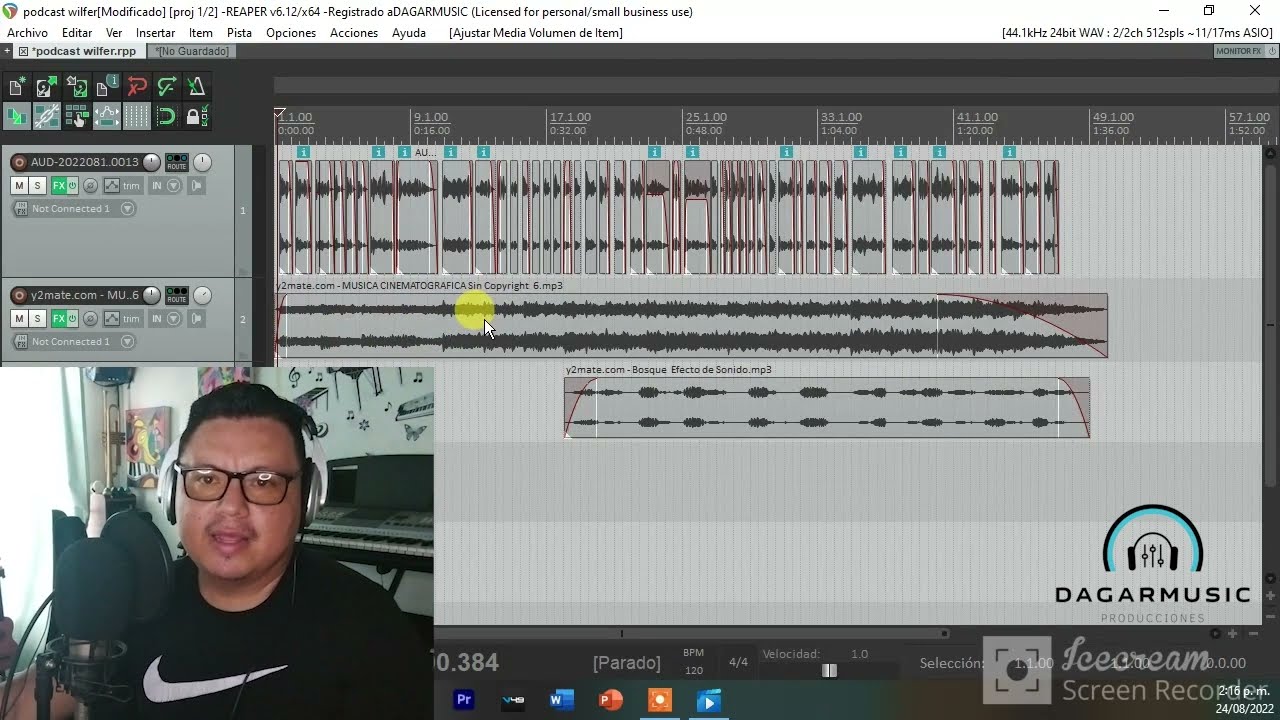Screen dimensions: 1280x720
Task: Open ROUTE panel for y2mate.com - MU..6 track
Action: [177, 295]
